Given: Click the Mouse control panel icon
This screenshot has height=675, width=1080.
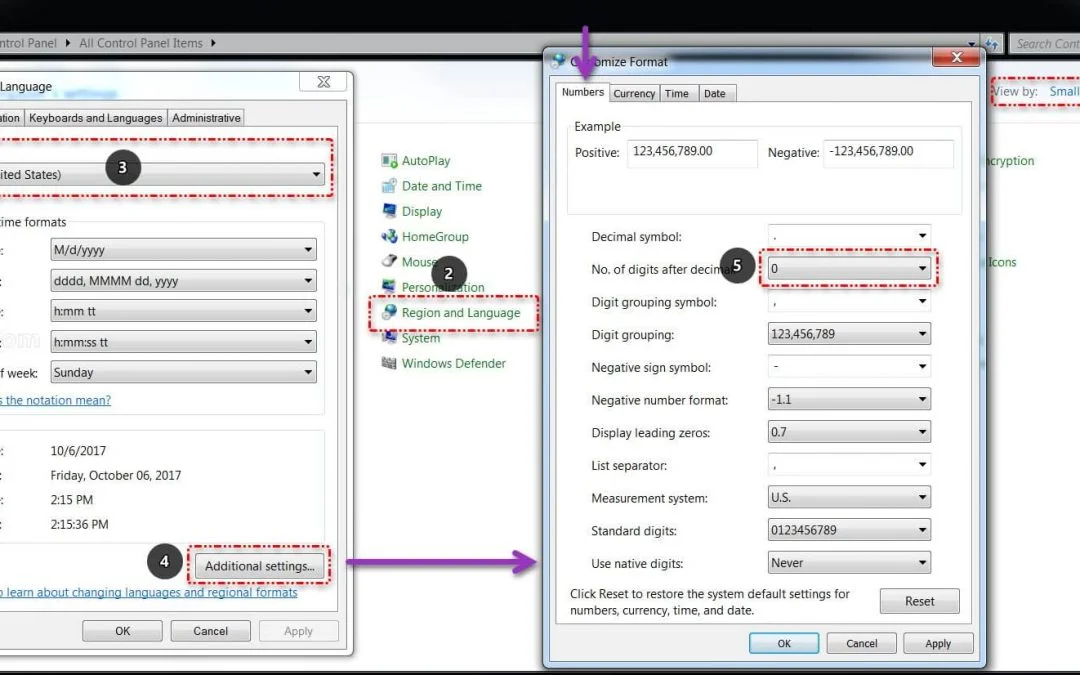Looking at the screenshot, I should [390, 262].
